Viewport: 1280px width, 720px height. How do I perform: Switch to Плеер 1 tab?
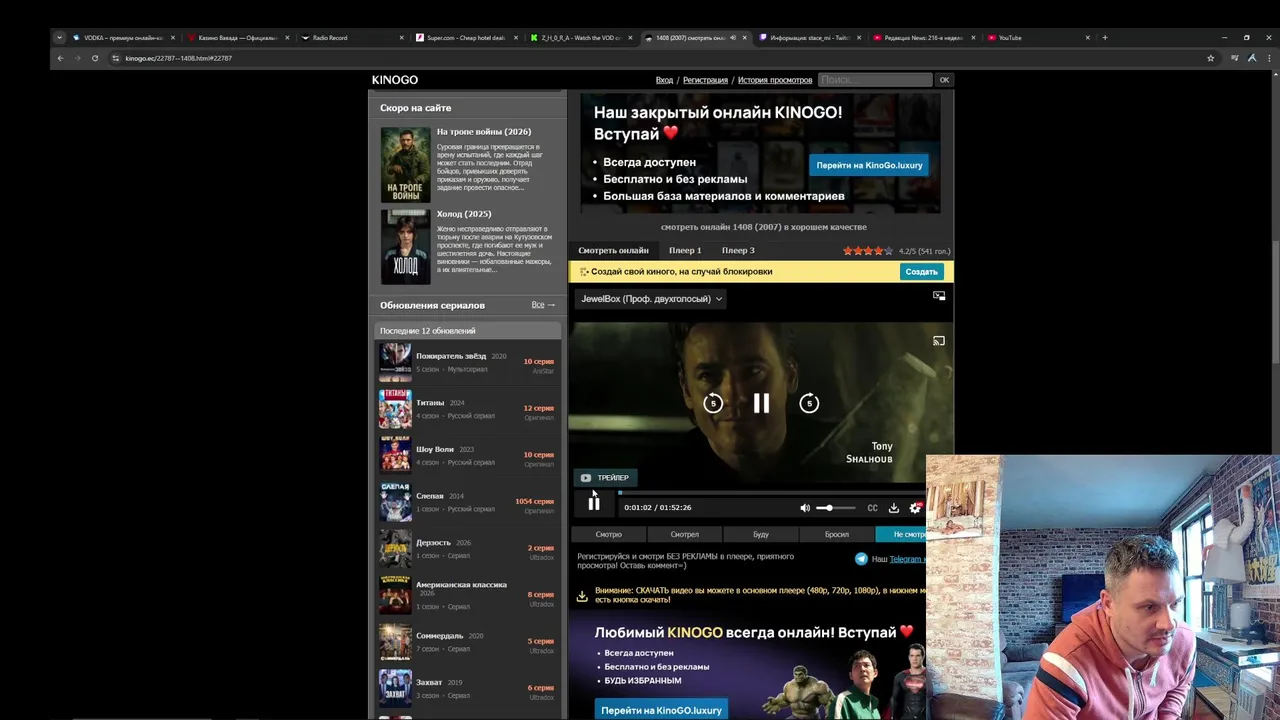point(685,250)
